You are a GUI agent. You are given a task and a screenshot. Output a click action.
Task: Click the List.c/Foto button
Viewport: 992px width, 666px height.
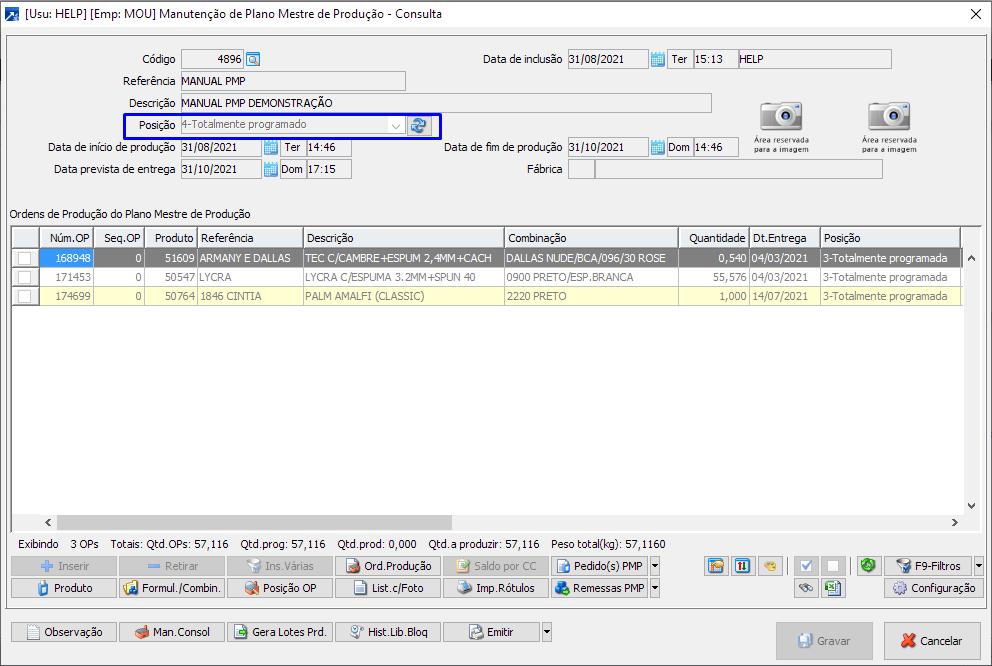388,588
